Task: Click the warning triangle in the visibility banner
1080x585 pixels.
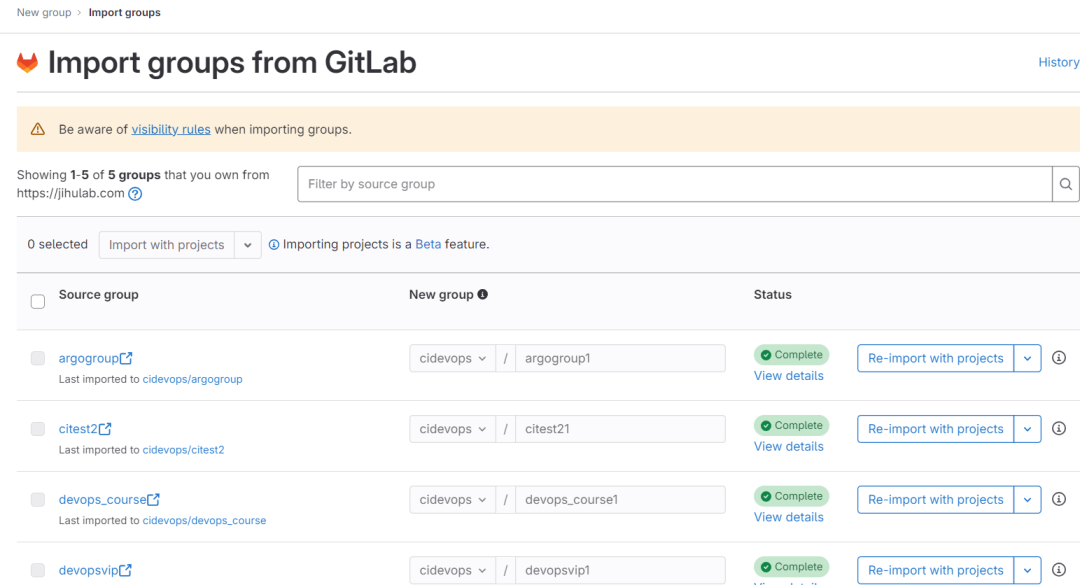Action: click(39, 128)
